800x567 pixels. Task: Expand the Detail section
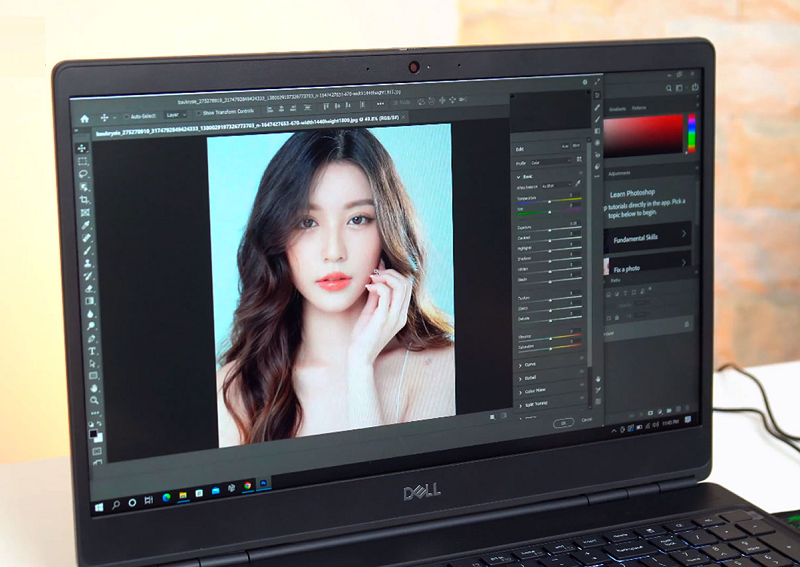(x=530, y=377)
